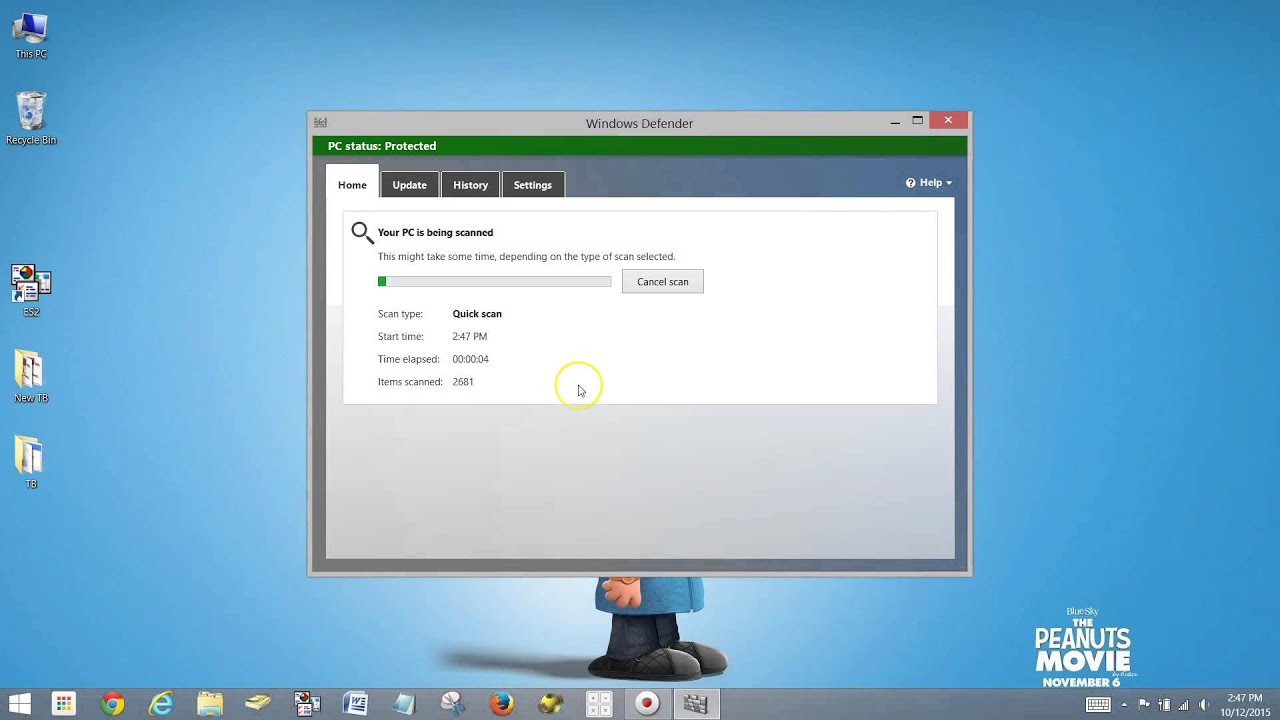Open the yellow sphere taskbar icon
The height and width of the screenshot is (720, 1280).
click(x=550, y=704)
